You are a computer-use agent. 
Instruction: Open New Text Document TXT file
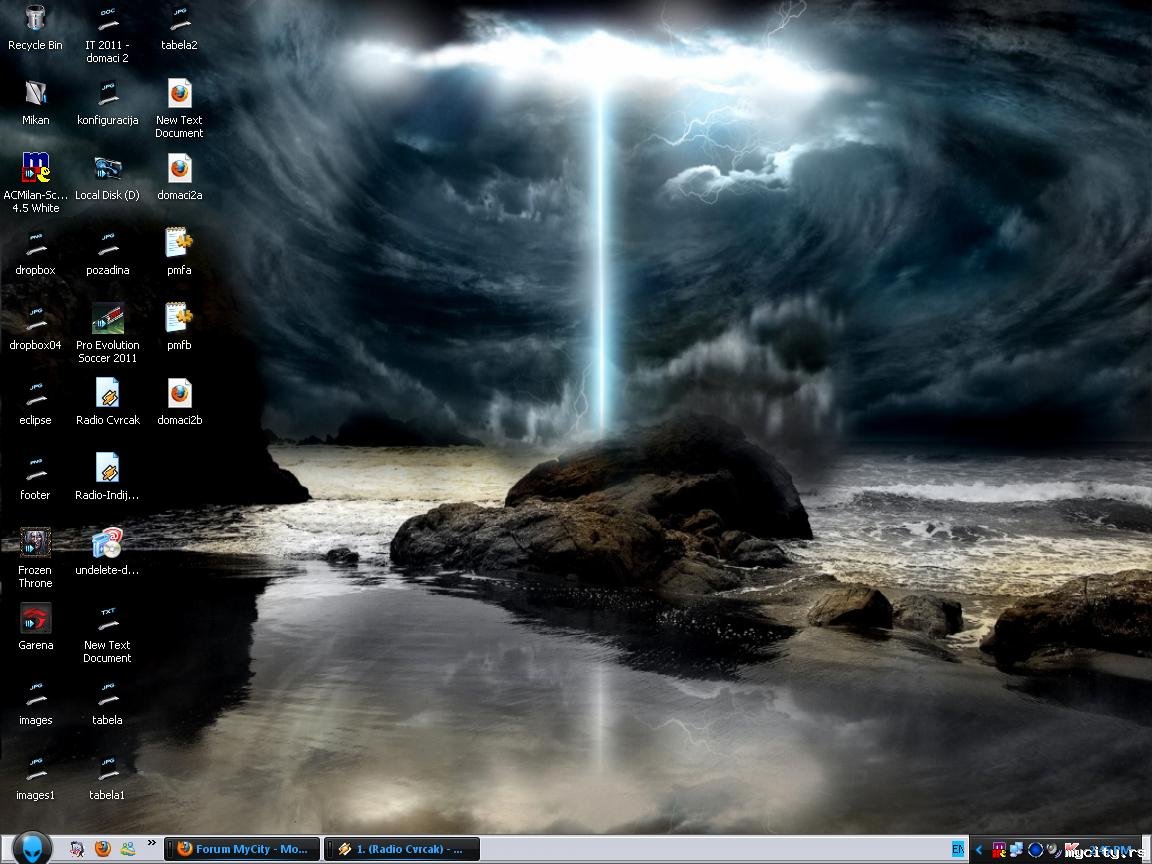pos(107,633)
